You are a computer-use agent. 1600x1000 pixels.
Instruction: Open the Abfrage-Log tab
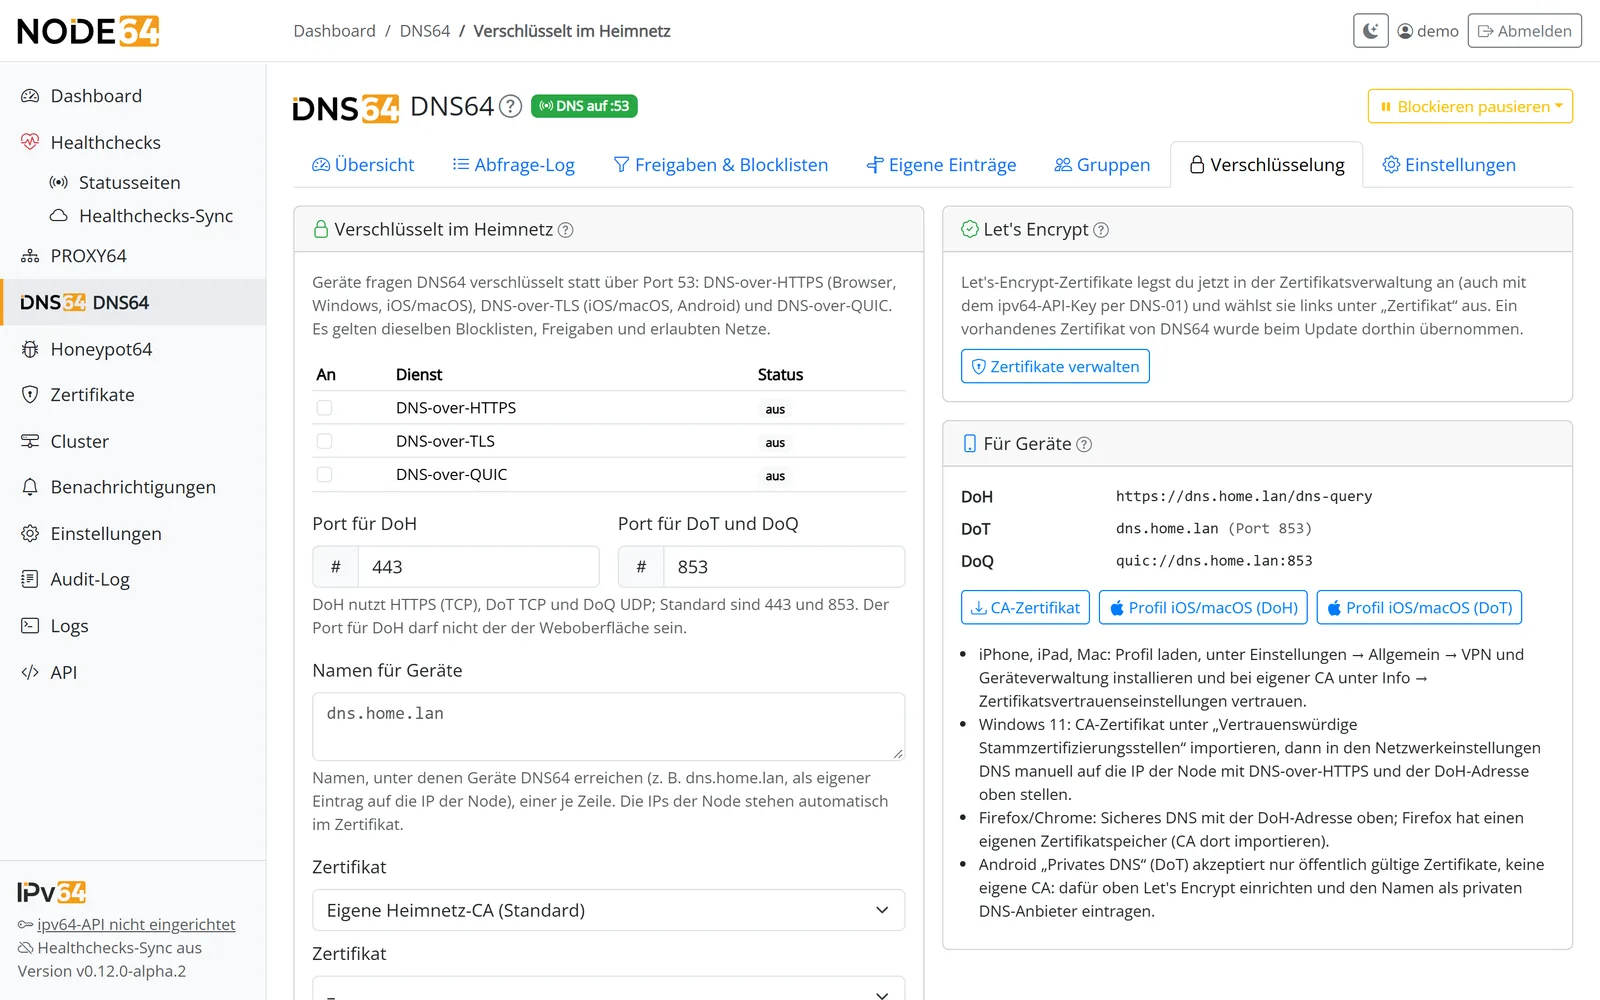click(514, 165)
